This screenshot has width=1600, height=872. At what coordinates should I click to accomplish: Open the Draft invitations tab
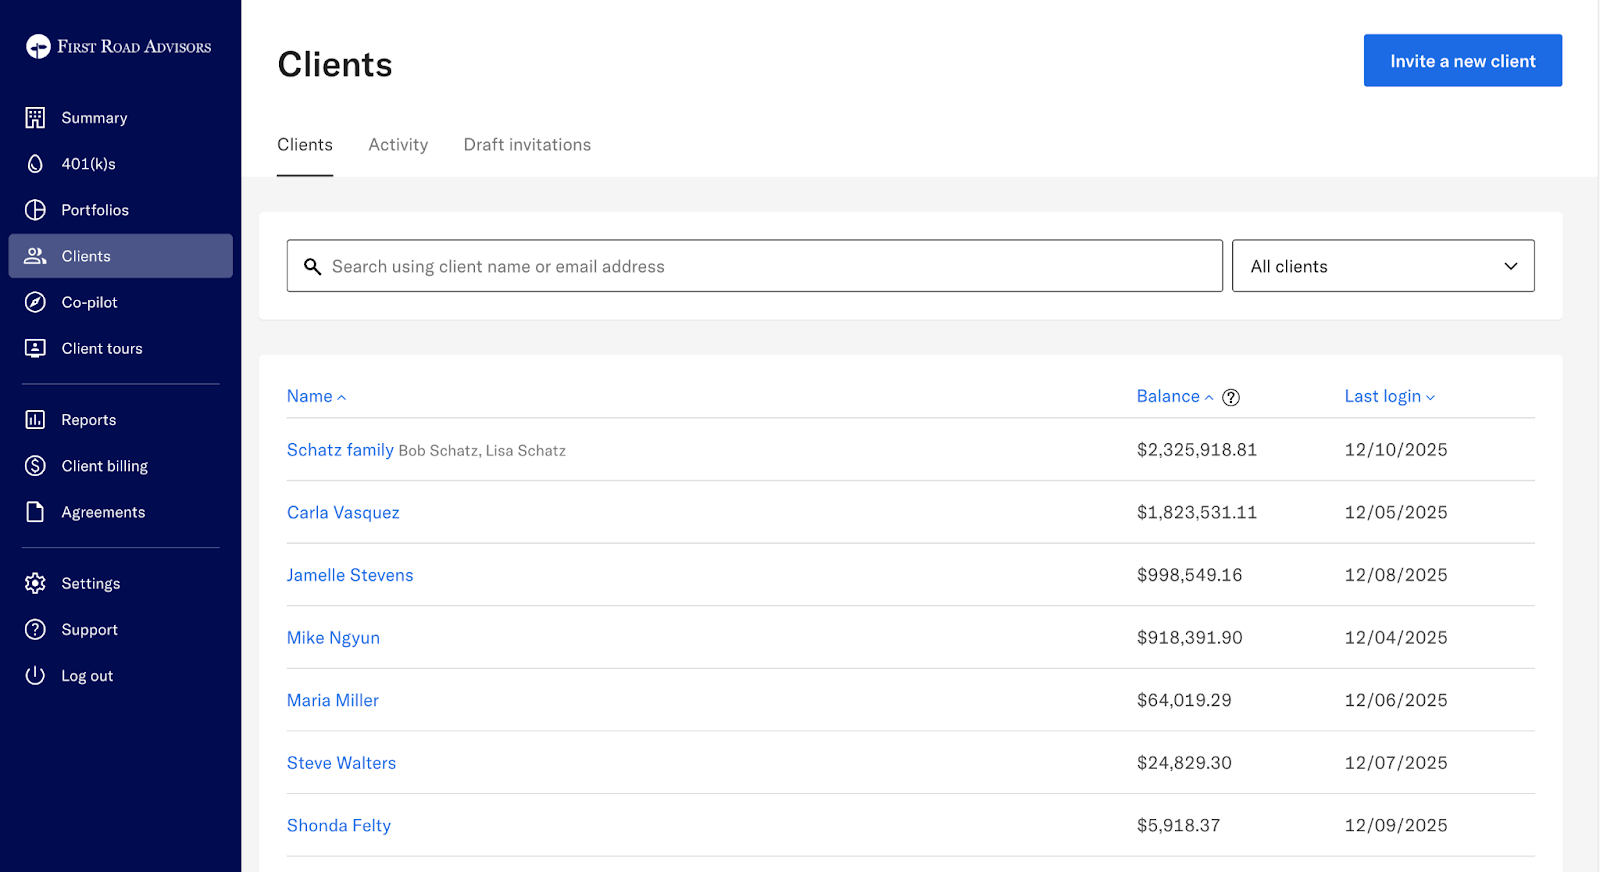[x=527, y=145]
